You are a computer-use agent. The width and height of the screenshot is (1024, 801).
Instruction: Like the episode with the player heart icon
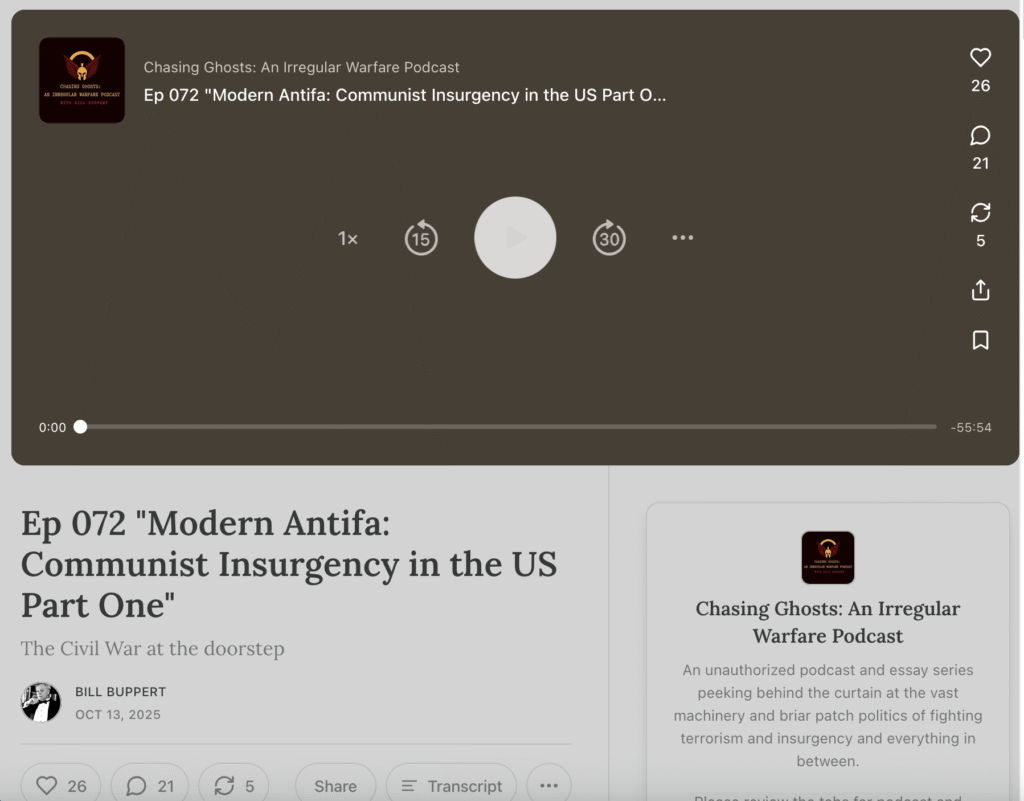[x=980, y=58]
